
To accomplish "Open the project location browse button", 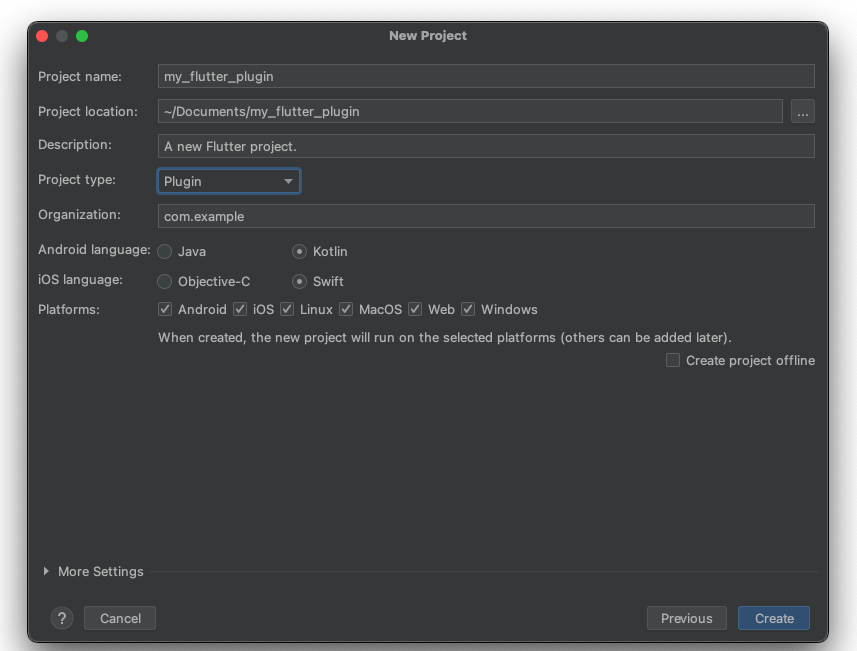I will click(802, 111).
